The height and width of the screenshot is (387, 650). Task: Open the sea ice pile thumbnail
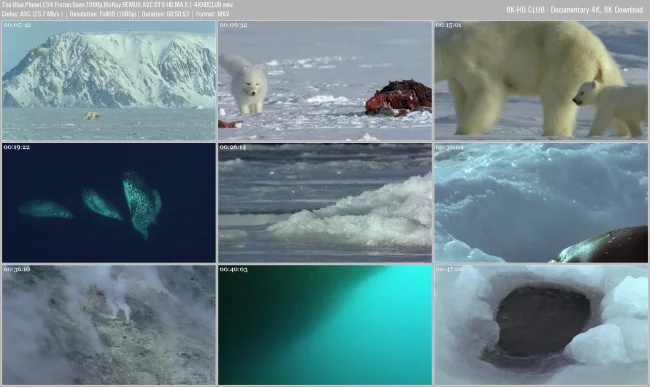pyautogui.click(x=325, y=203)
